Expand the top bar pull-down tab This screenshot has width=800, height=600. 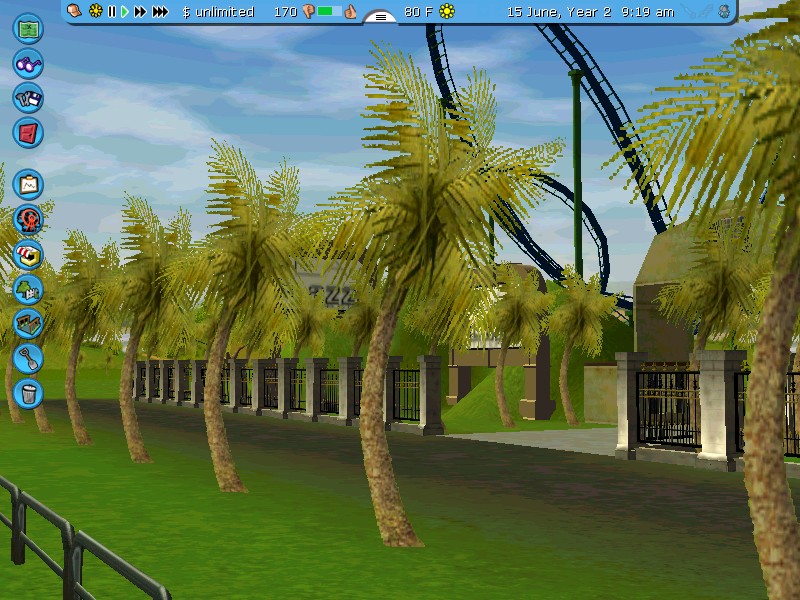(x=381, y=17)
